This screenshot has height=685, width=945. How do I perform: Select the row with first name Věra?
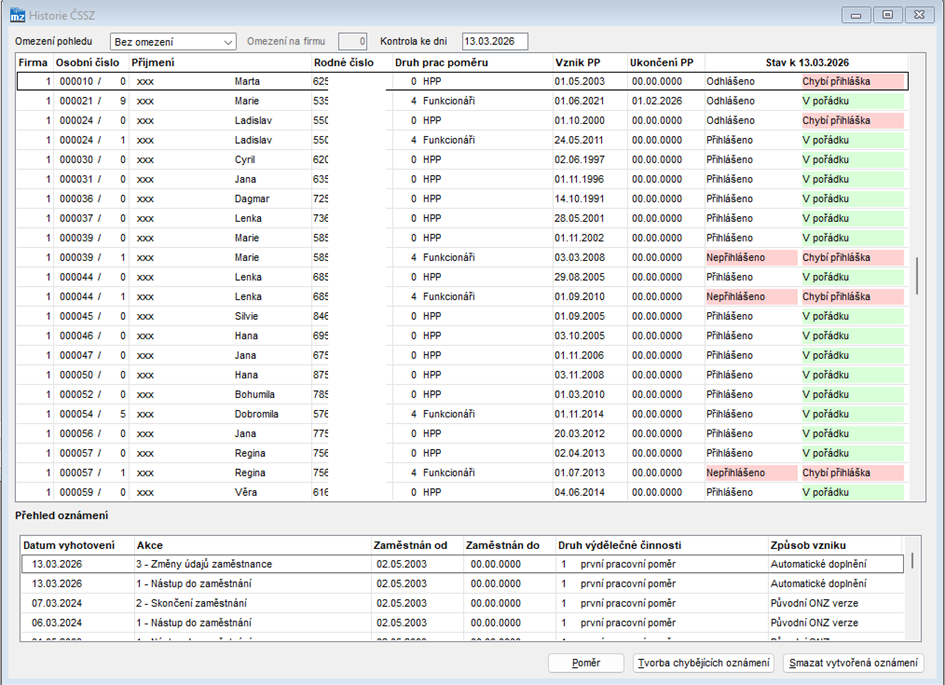pos(462,492)
